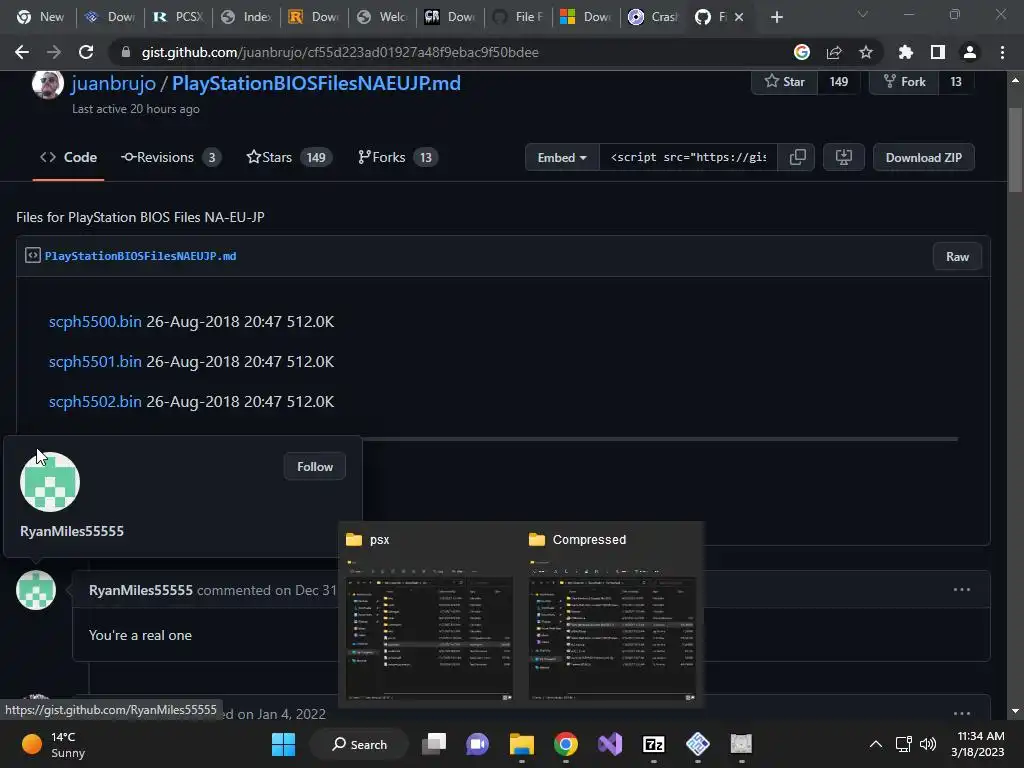This screenshot has height=768, width=1024.
Task: Select the embed script text field
Action: click(688, 157)
